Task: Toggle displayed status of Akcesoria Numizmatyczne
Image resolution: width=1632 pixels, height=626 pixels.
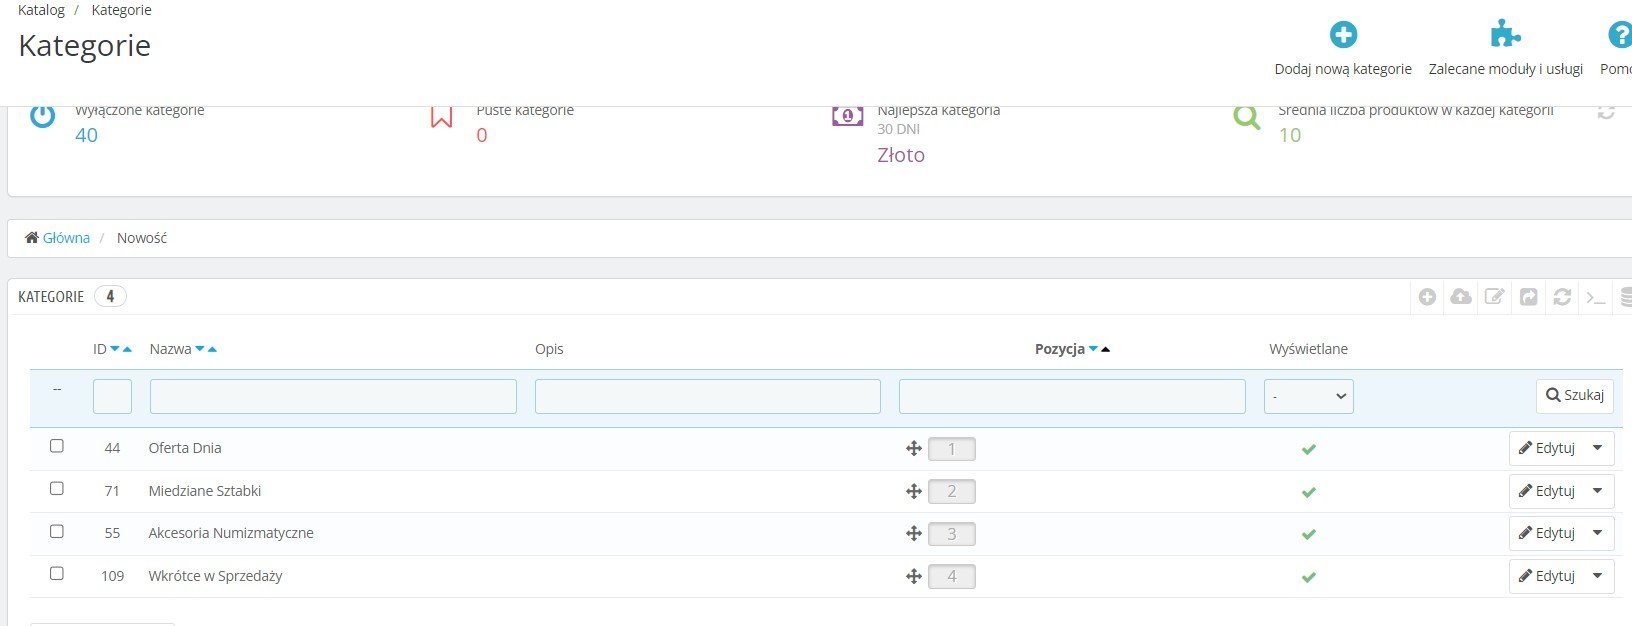Action: tap(1308, 534)
